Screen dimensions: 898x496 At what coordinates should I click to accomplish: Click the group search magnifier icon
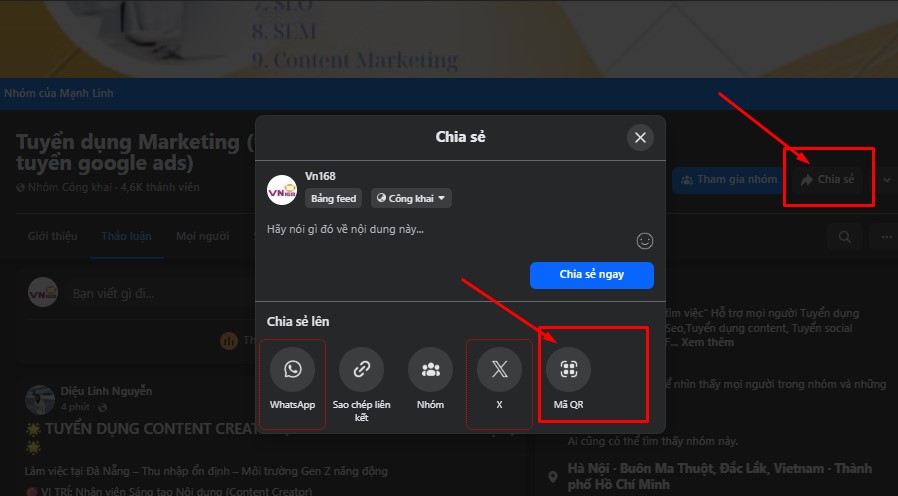845,237
